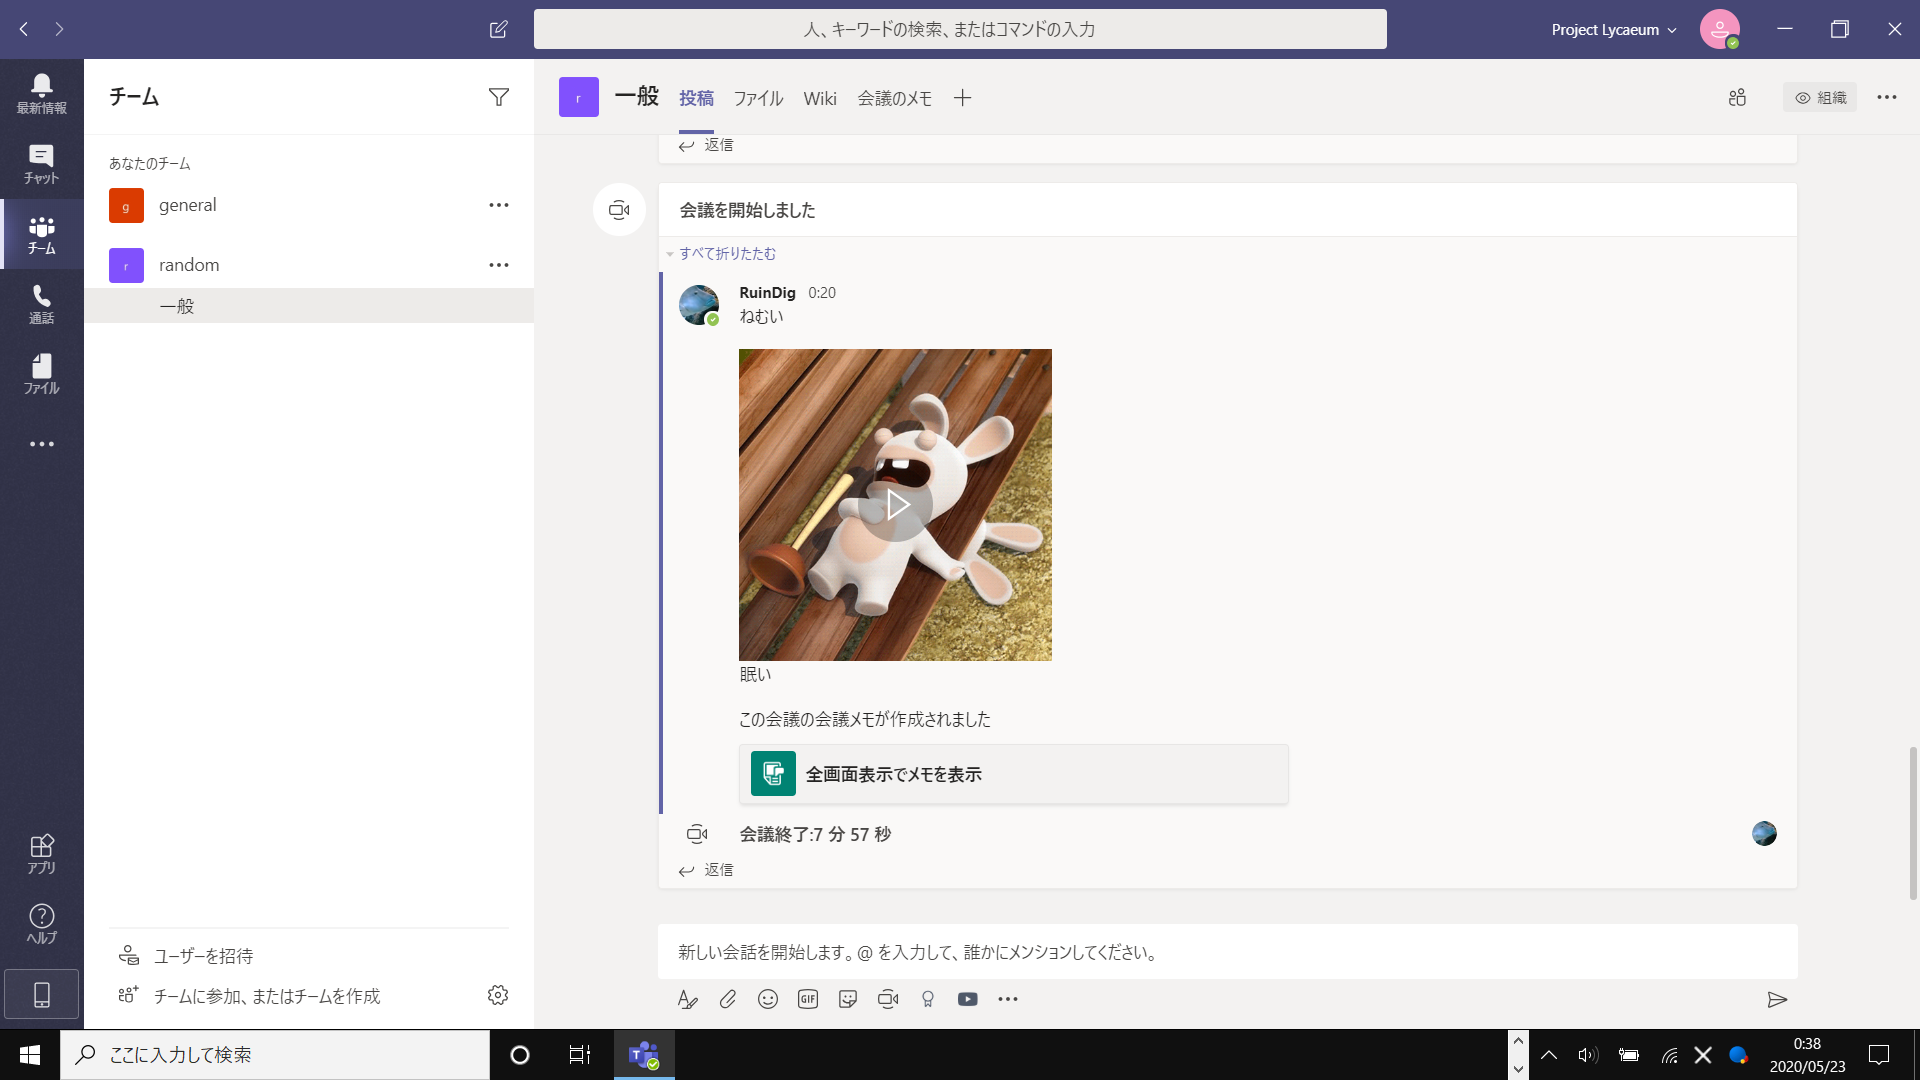The height and width of the screenshot is (1080, 1920).
Task: Click the send message arrow icon
Action: coord(1777,999)
